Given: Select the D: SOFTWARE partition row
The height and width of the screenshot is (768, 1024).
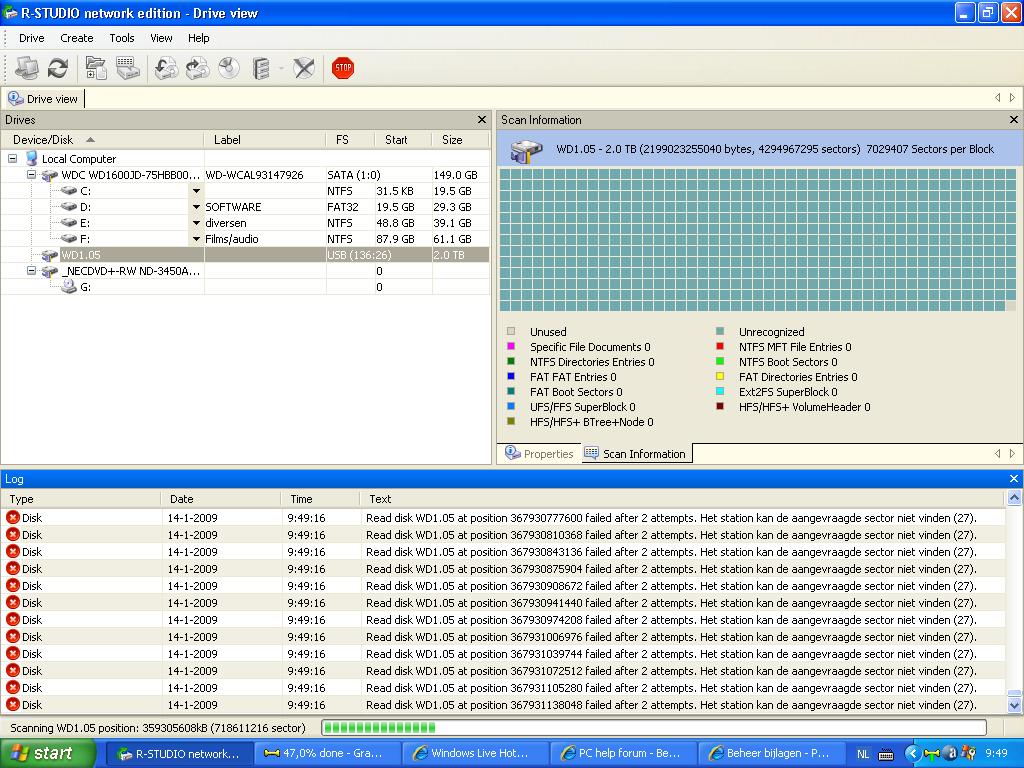Looking at the screenshot, I should pos(245,207).
